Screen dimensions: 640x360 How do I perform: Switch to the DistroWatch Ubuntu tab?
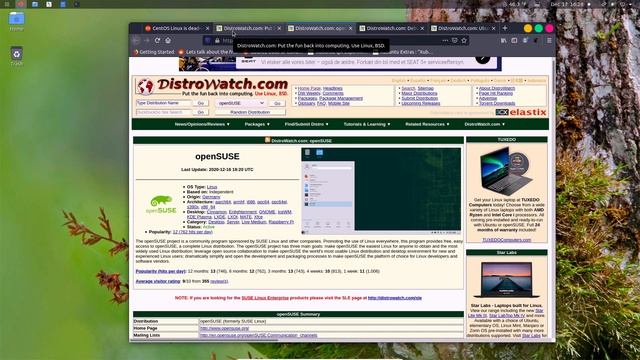click(x=463, y=28)
